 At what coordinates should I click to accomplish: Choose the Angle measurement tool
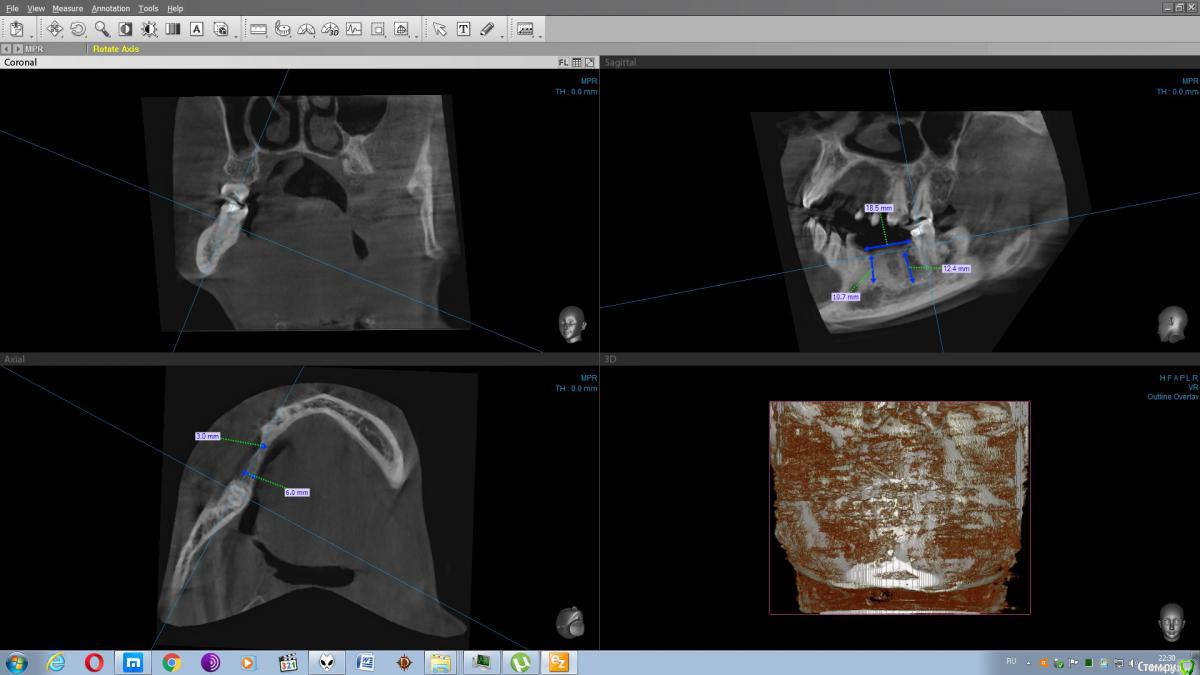(306, 29)
